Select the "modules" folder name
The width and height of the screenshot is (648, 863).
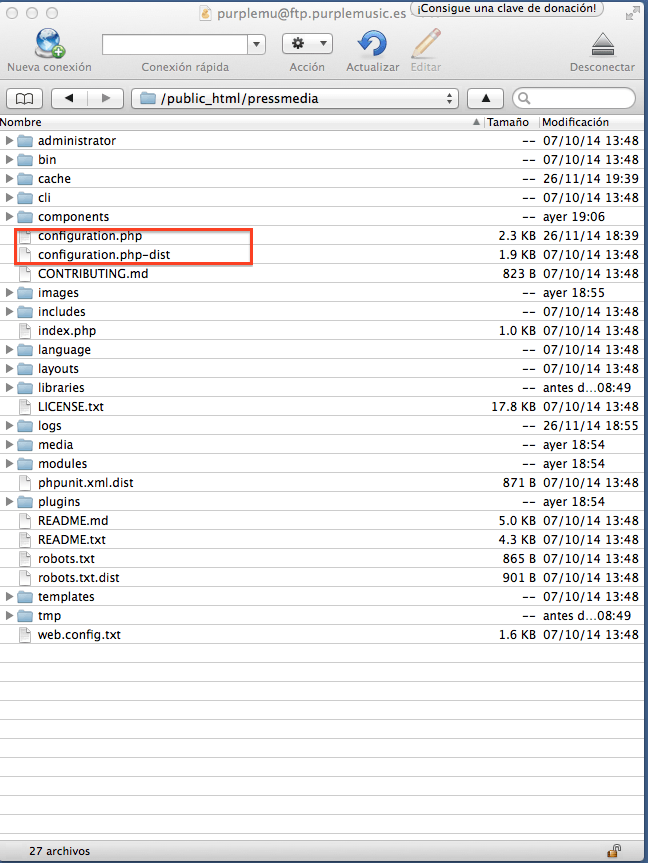click(x=62, y=463)
